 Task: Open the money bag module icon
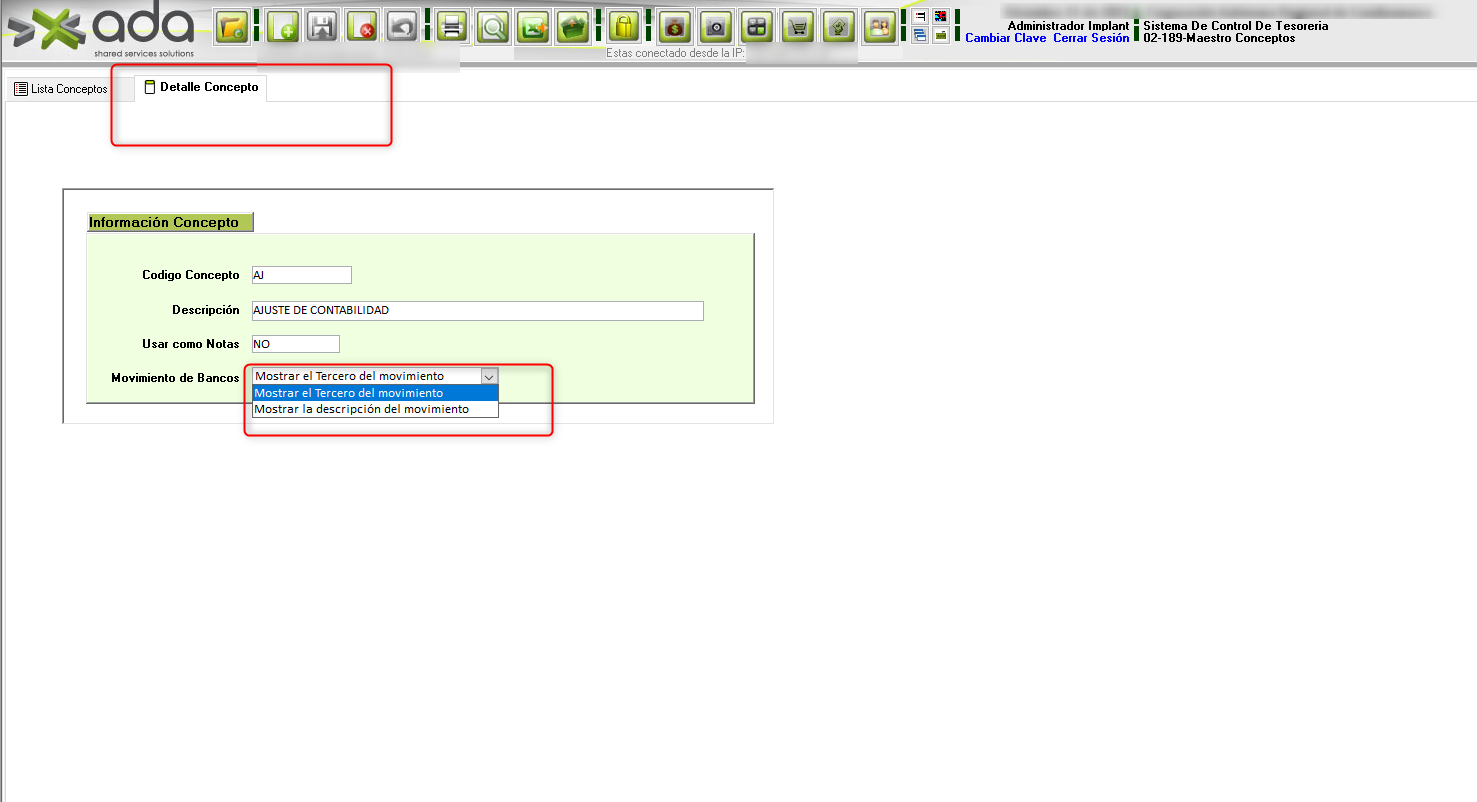coord(675,27)
